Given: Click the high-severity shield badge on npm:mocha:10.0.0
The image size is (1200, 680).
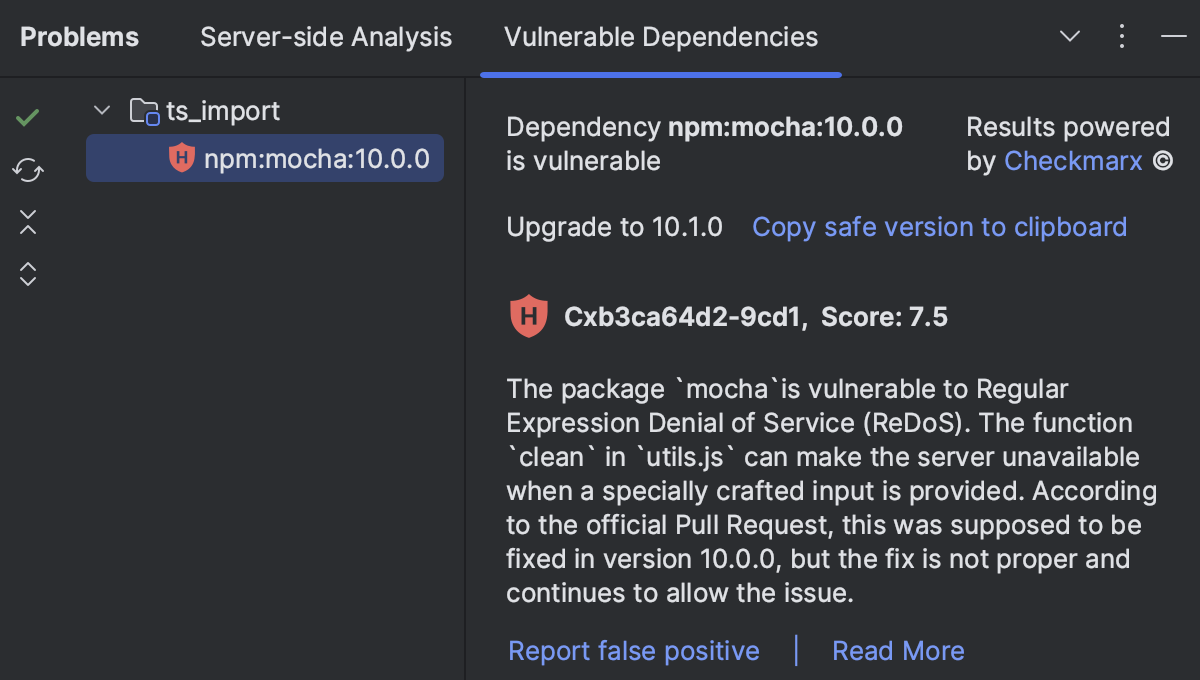Looking at the screenshot, I should click(181, 157).
